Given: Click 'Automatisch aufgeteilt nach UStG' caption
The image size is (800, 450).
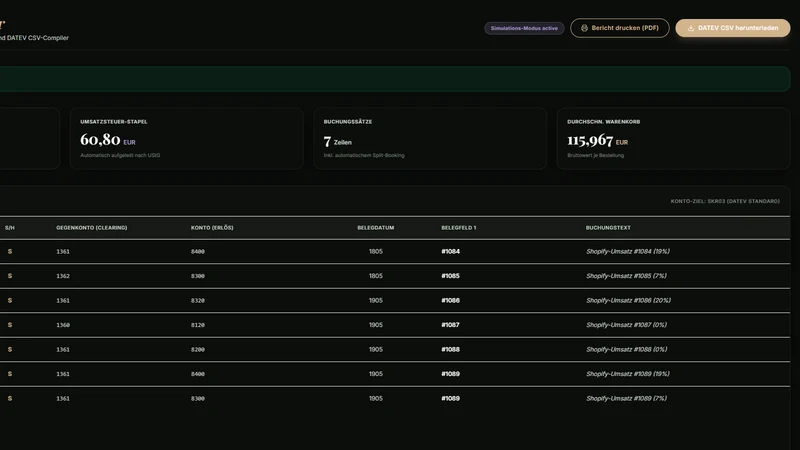Looking at the screenshot, I should (120, 155).
